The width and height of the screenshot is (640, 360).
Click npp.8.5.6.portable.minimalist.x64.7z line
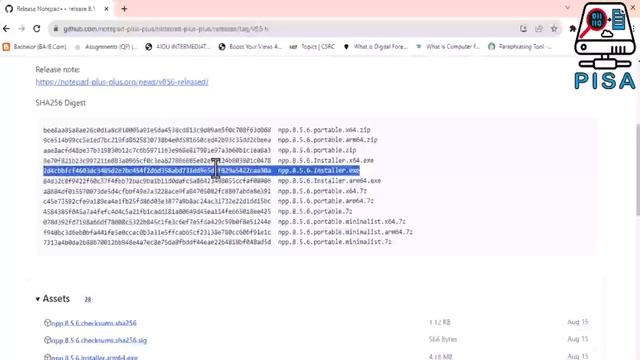coord(224,222)
